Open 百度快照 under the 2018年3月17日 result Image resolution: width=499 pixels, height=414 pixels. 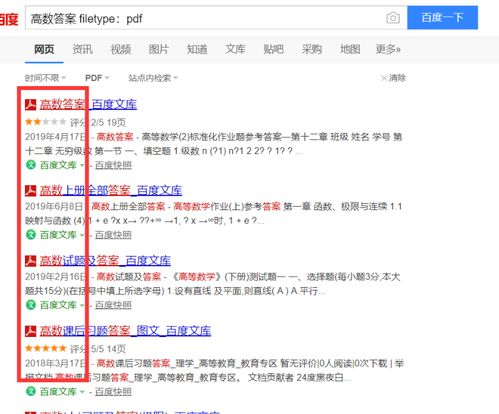(x=113, y=392)
